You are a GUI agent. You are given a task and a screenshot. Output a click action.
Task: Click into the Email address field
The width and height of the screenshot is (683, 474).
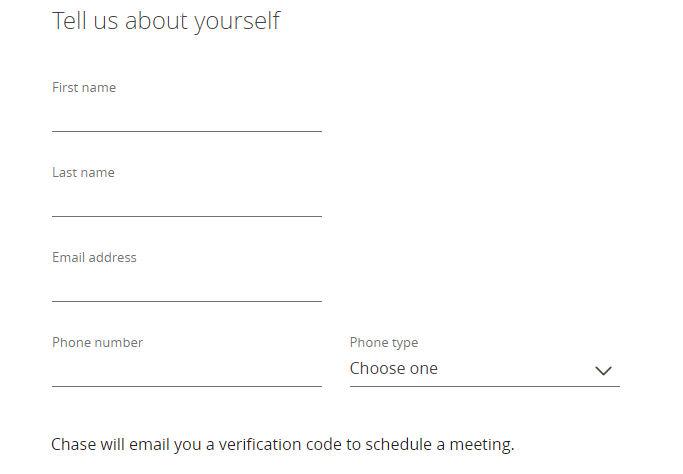coord(186,286)
